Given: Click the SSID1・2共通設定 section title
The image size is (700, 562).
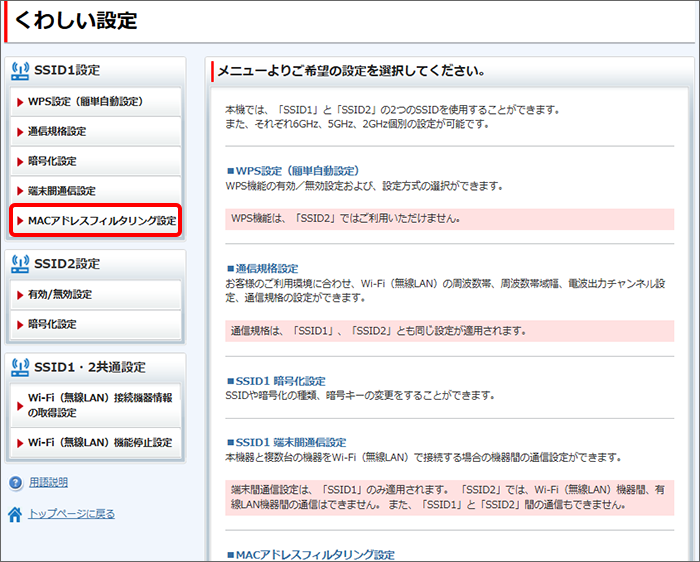Looking at the screenshot, I should tap(90, 367).
